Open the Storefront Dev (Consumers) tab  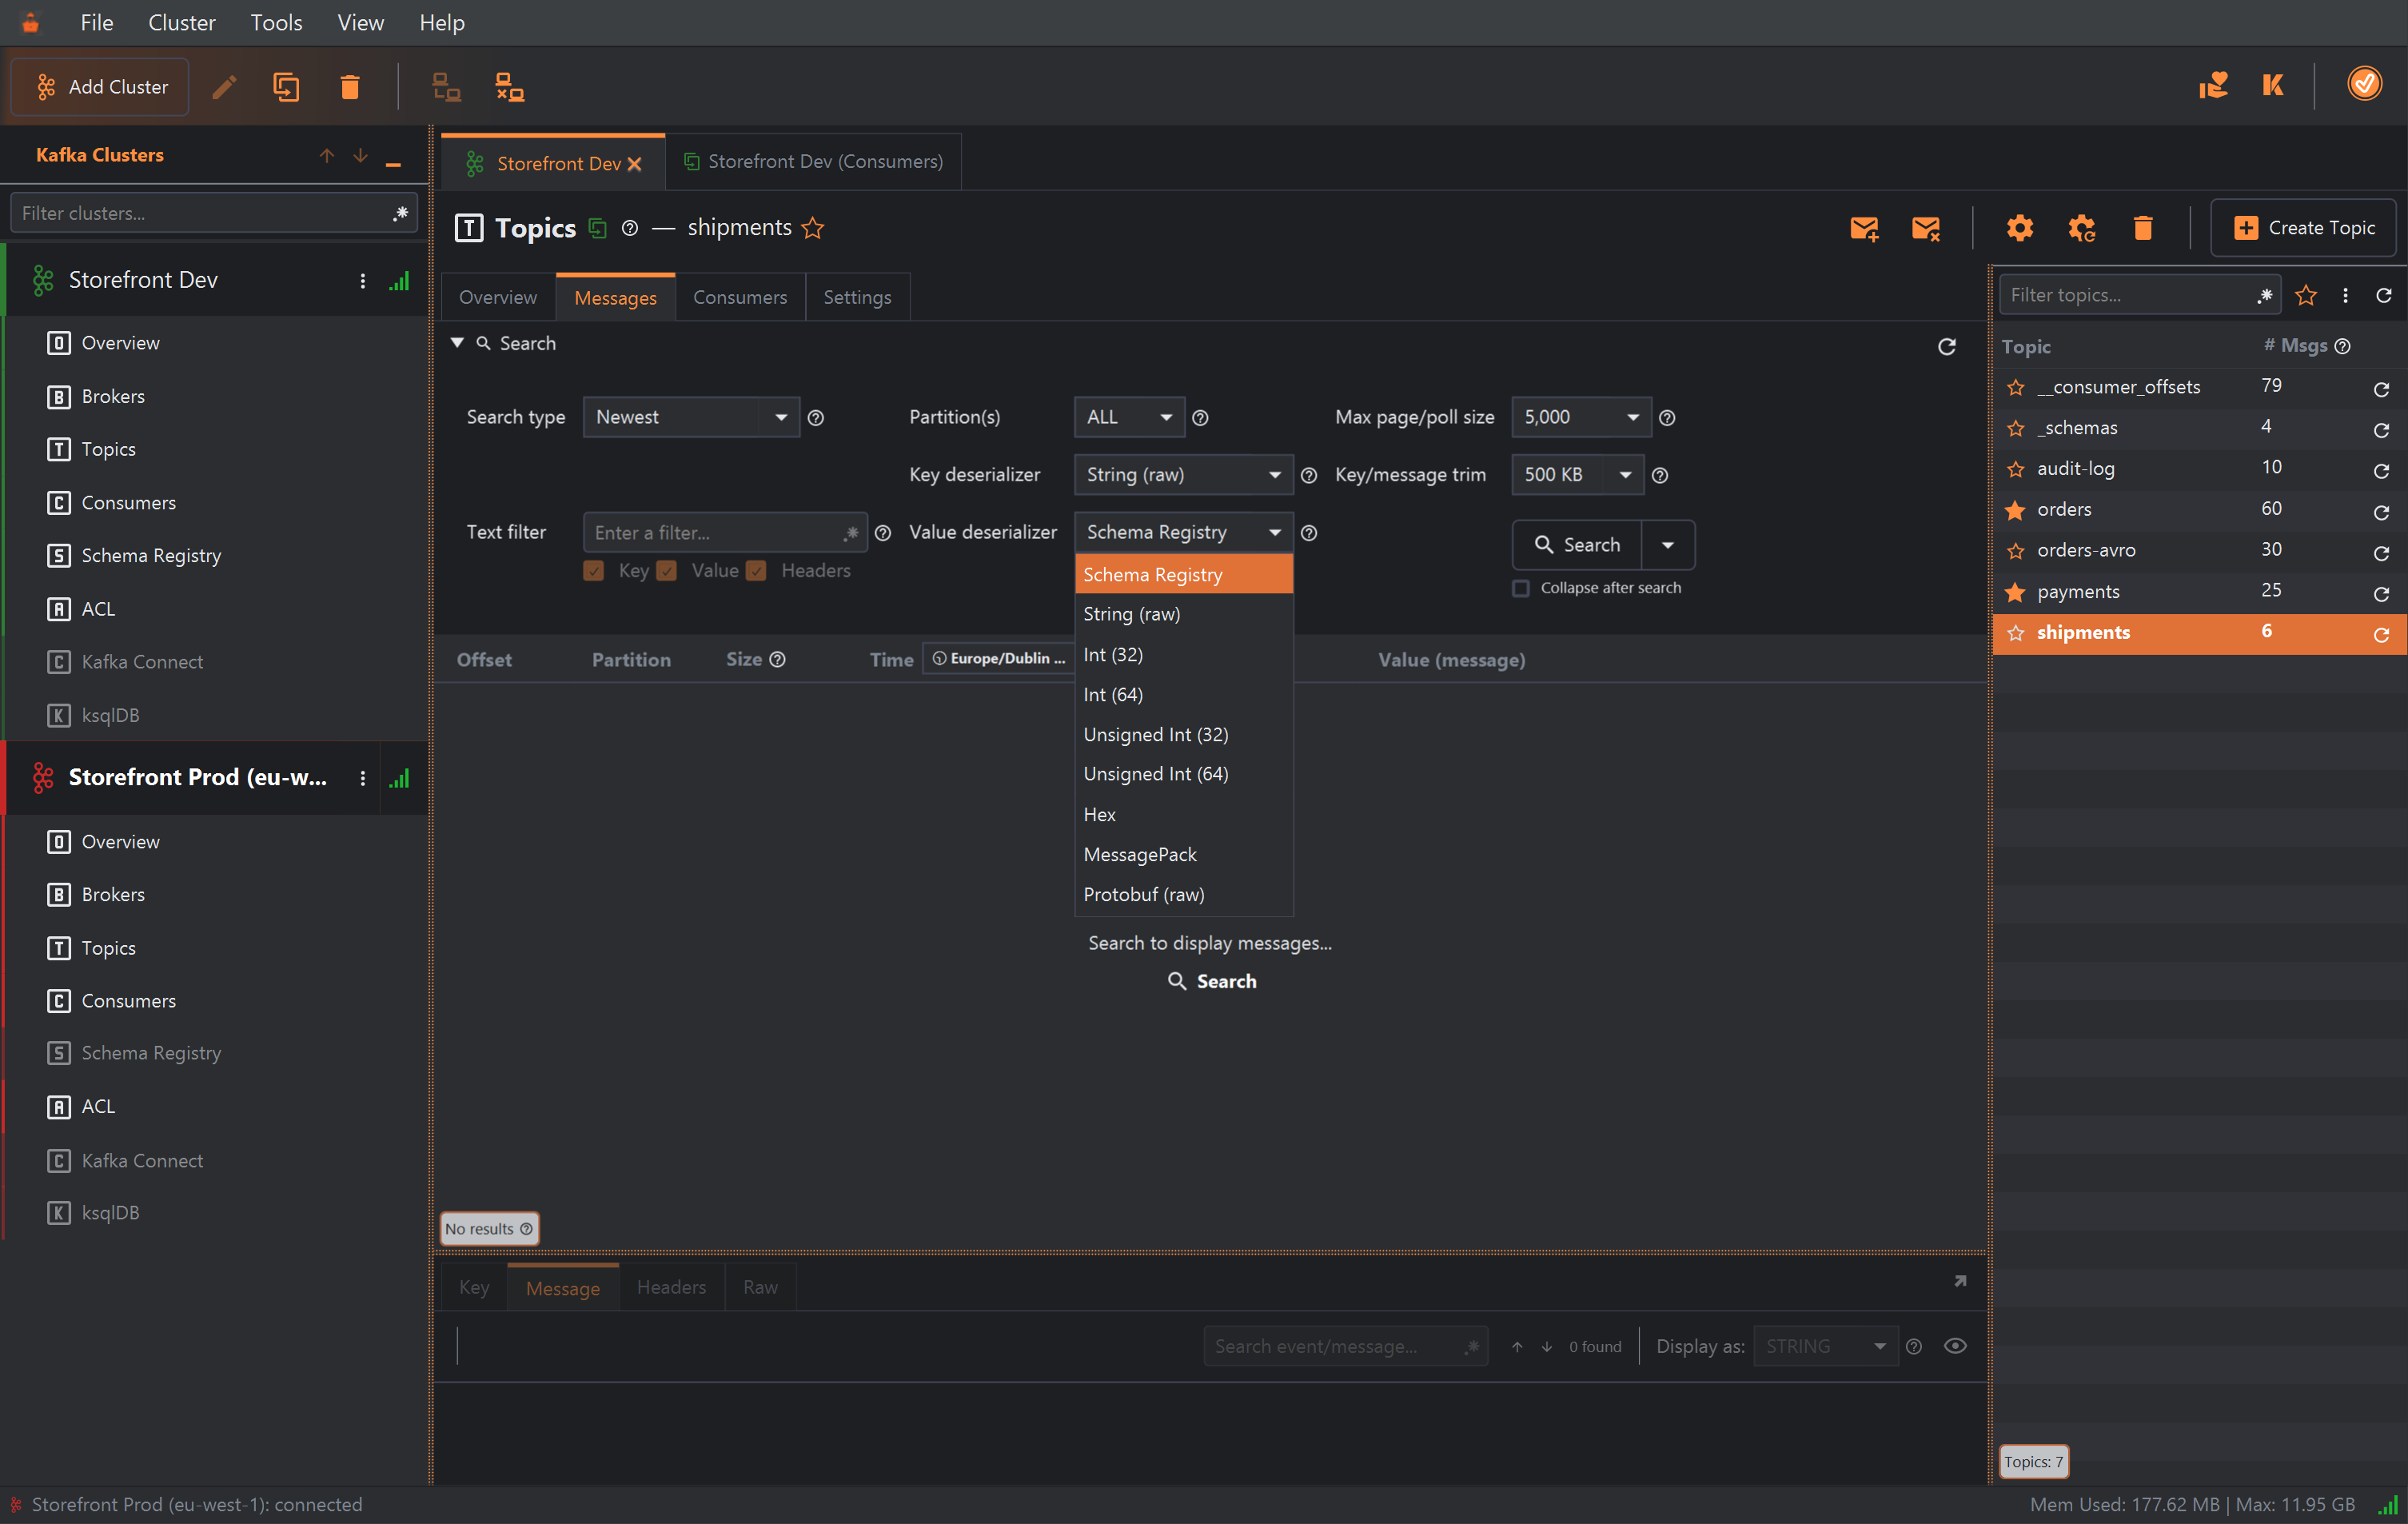813,162
